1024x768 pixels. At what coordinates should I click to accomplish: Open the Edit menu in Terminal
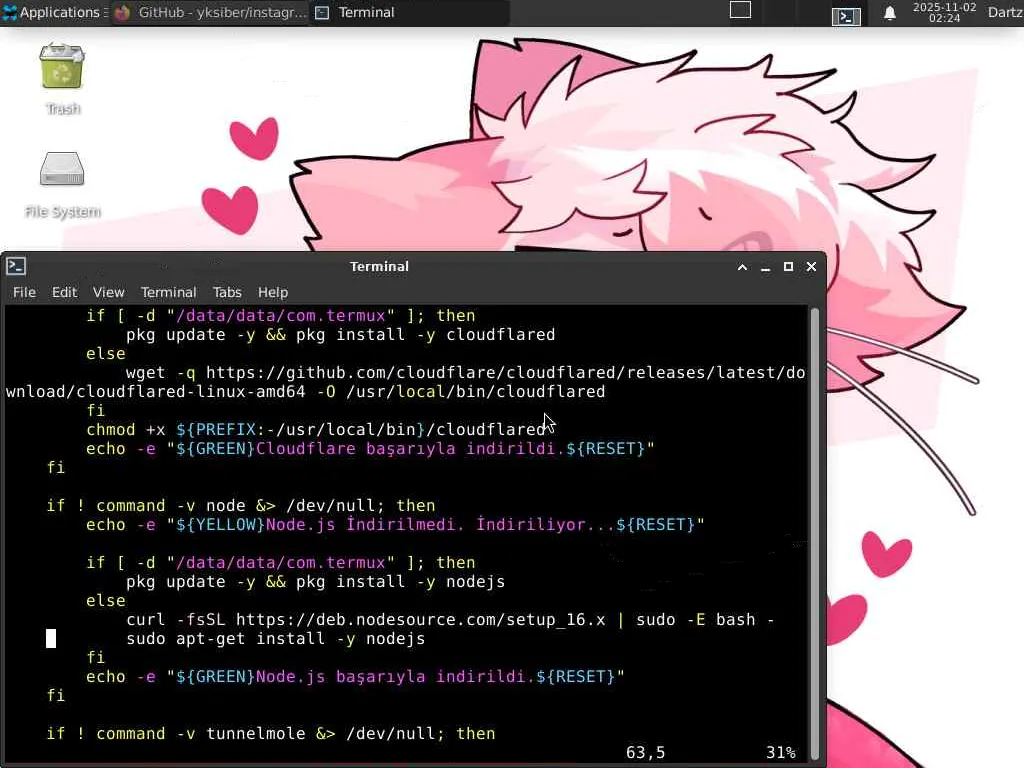64,292
